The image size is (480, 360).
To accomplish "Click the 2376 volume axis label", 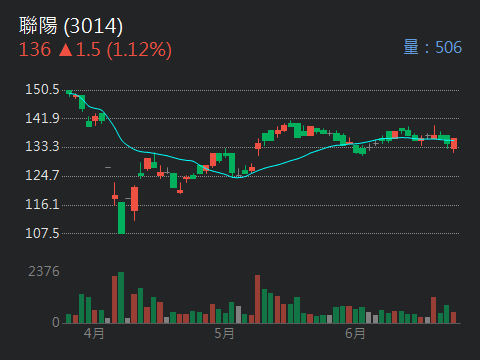I will 44,271.
